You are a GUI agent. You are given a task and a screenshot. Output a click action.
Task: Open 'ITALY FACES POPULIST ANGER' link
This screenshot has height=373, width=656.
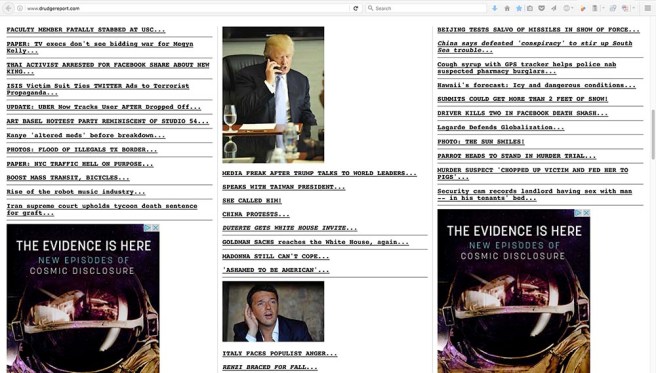279,353
